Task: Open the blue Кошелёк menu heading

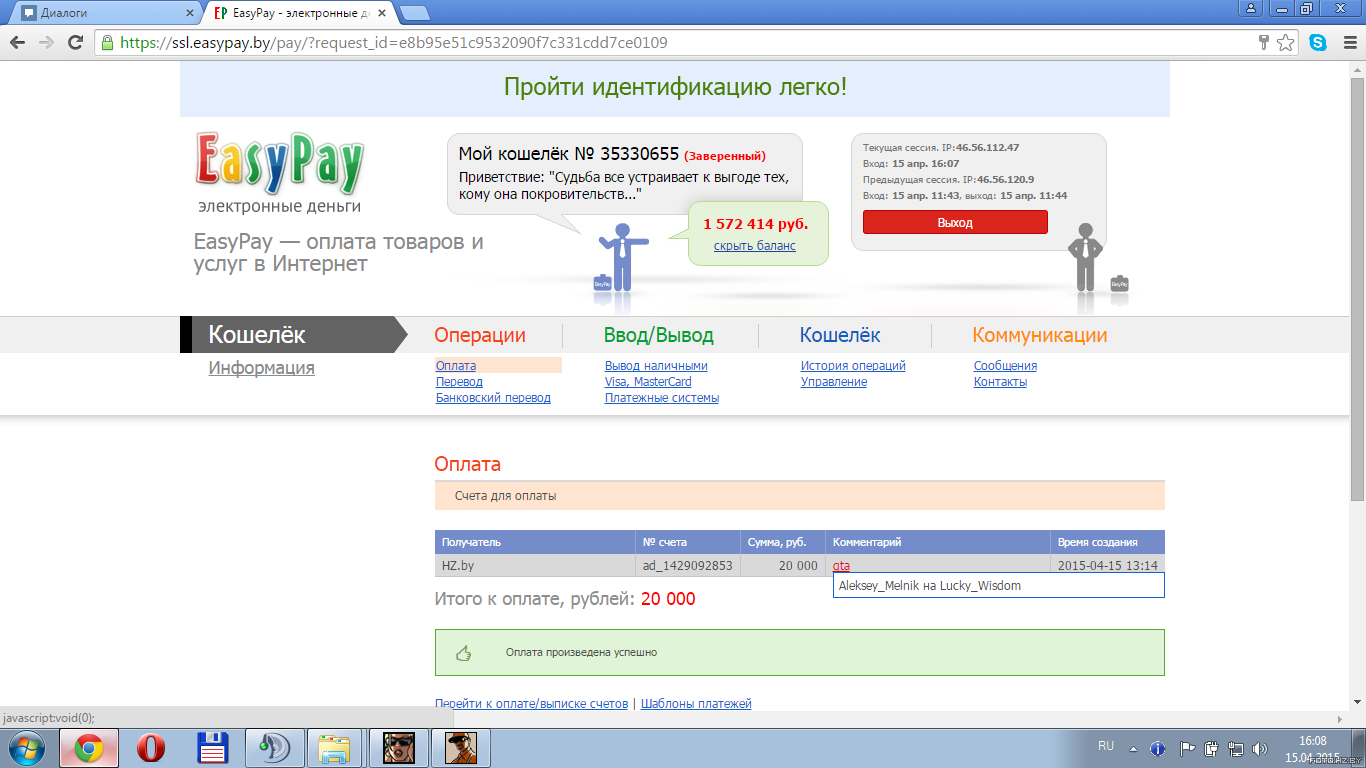Action: (x=840, y=335)
